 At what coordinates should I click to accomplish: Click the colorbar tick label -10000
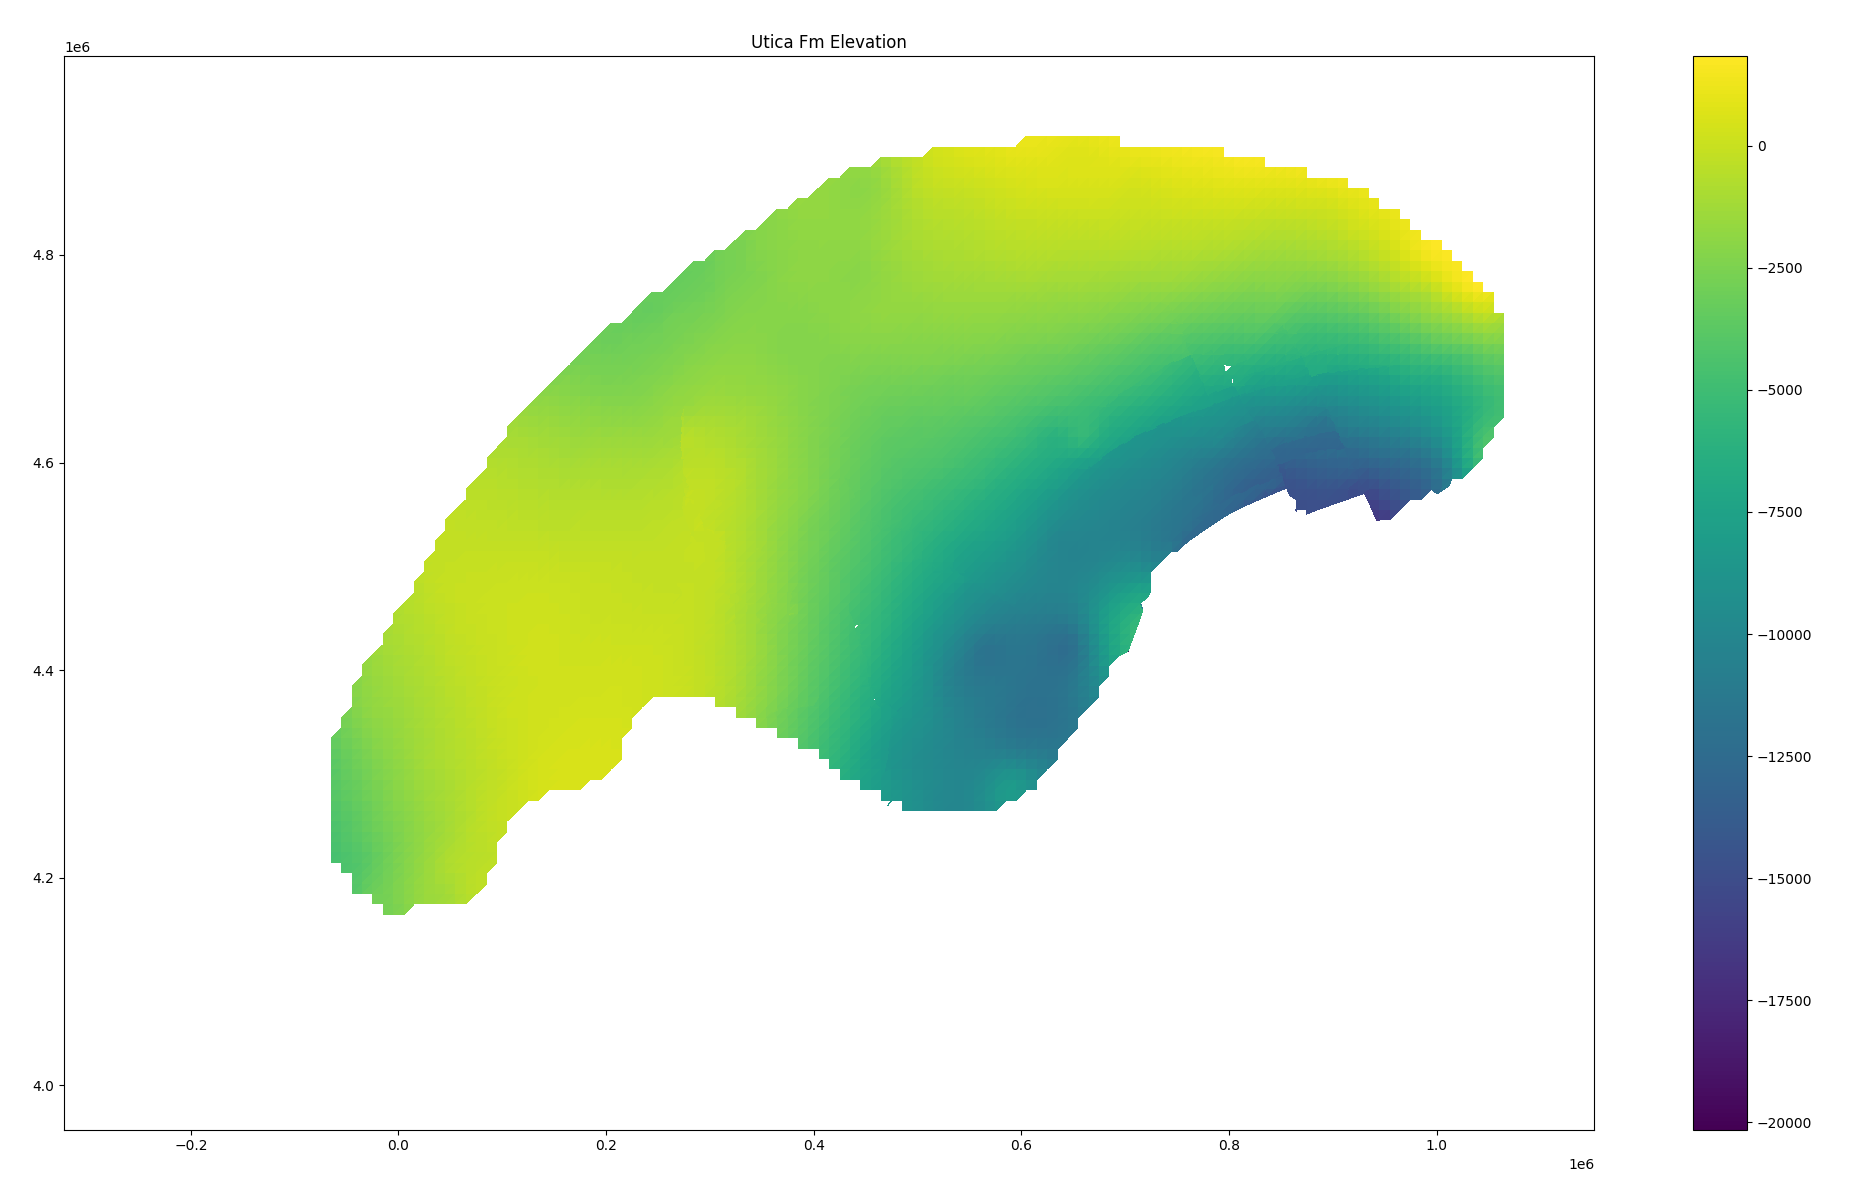[x=1784, y=635]
